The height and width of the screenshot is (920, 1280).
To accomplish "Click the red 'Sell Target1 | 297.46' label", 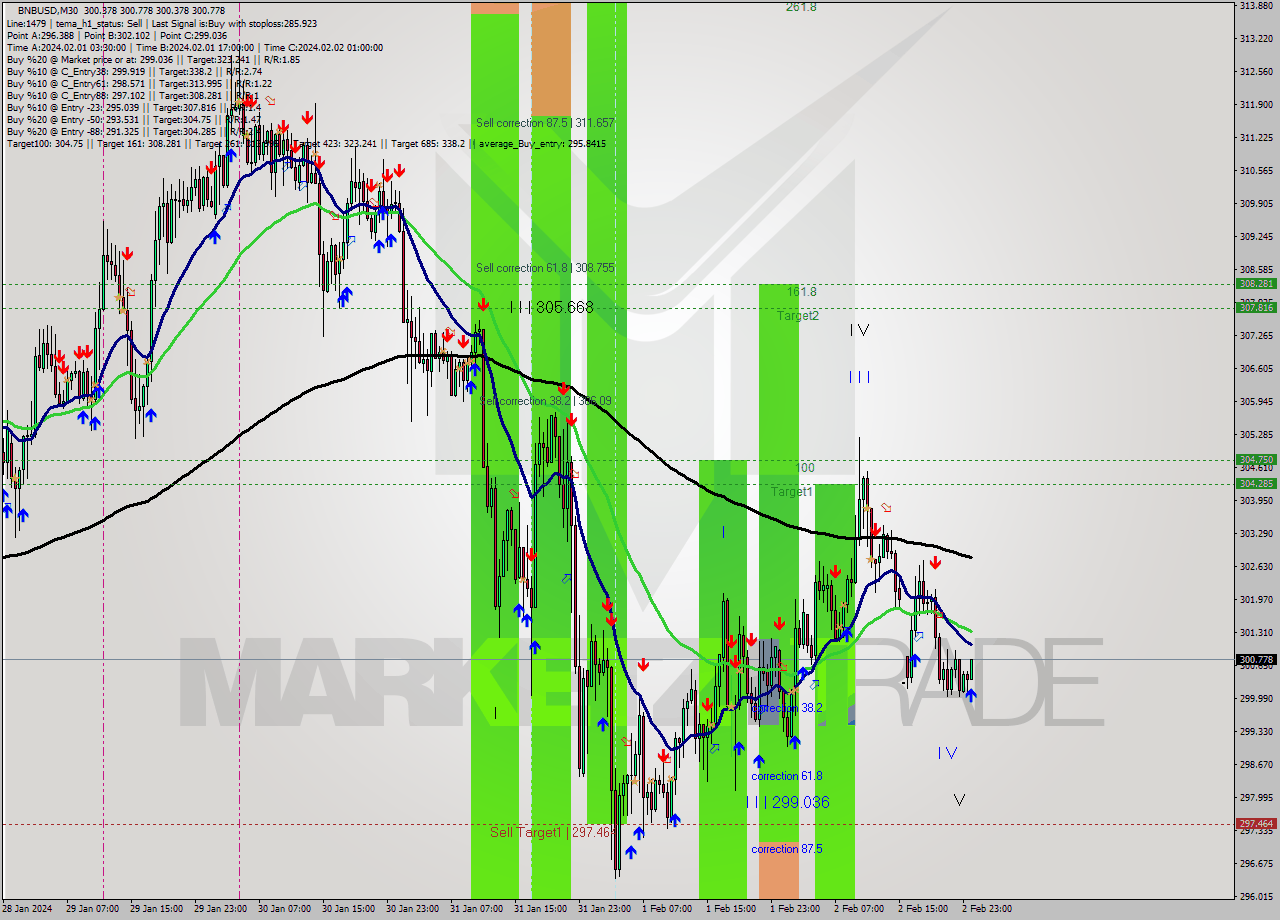I will (x=550, y=832).
